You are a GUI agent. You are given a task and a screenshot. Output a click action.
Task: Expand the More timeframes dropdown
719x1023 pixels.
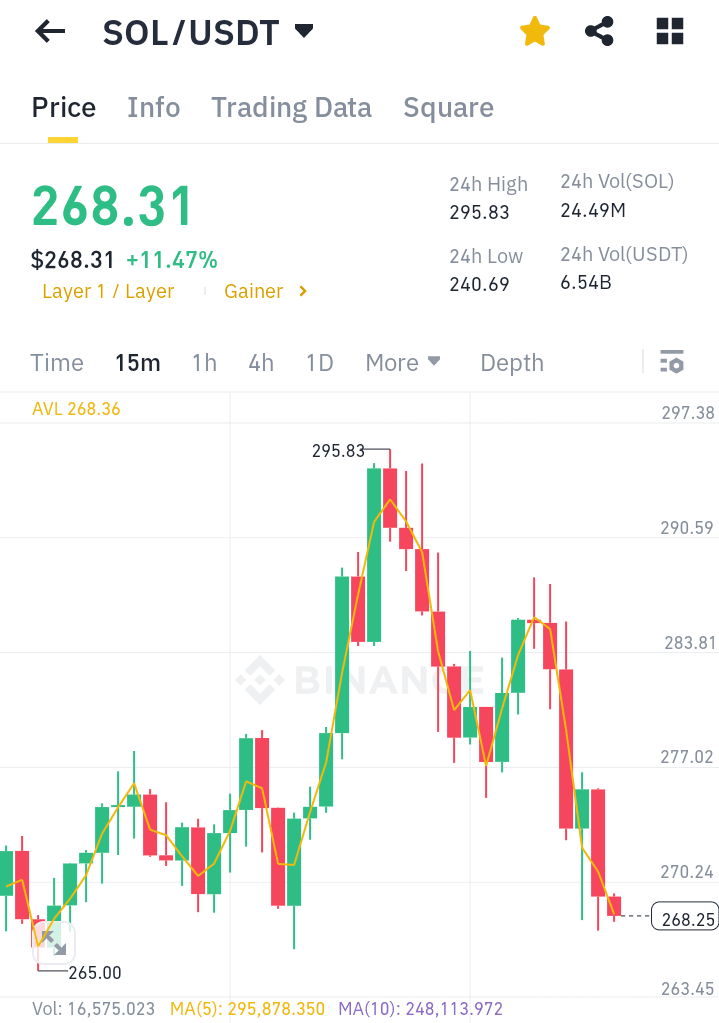403,362
